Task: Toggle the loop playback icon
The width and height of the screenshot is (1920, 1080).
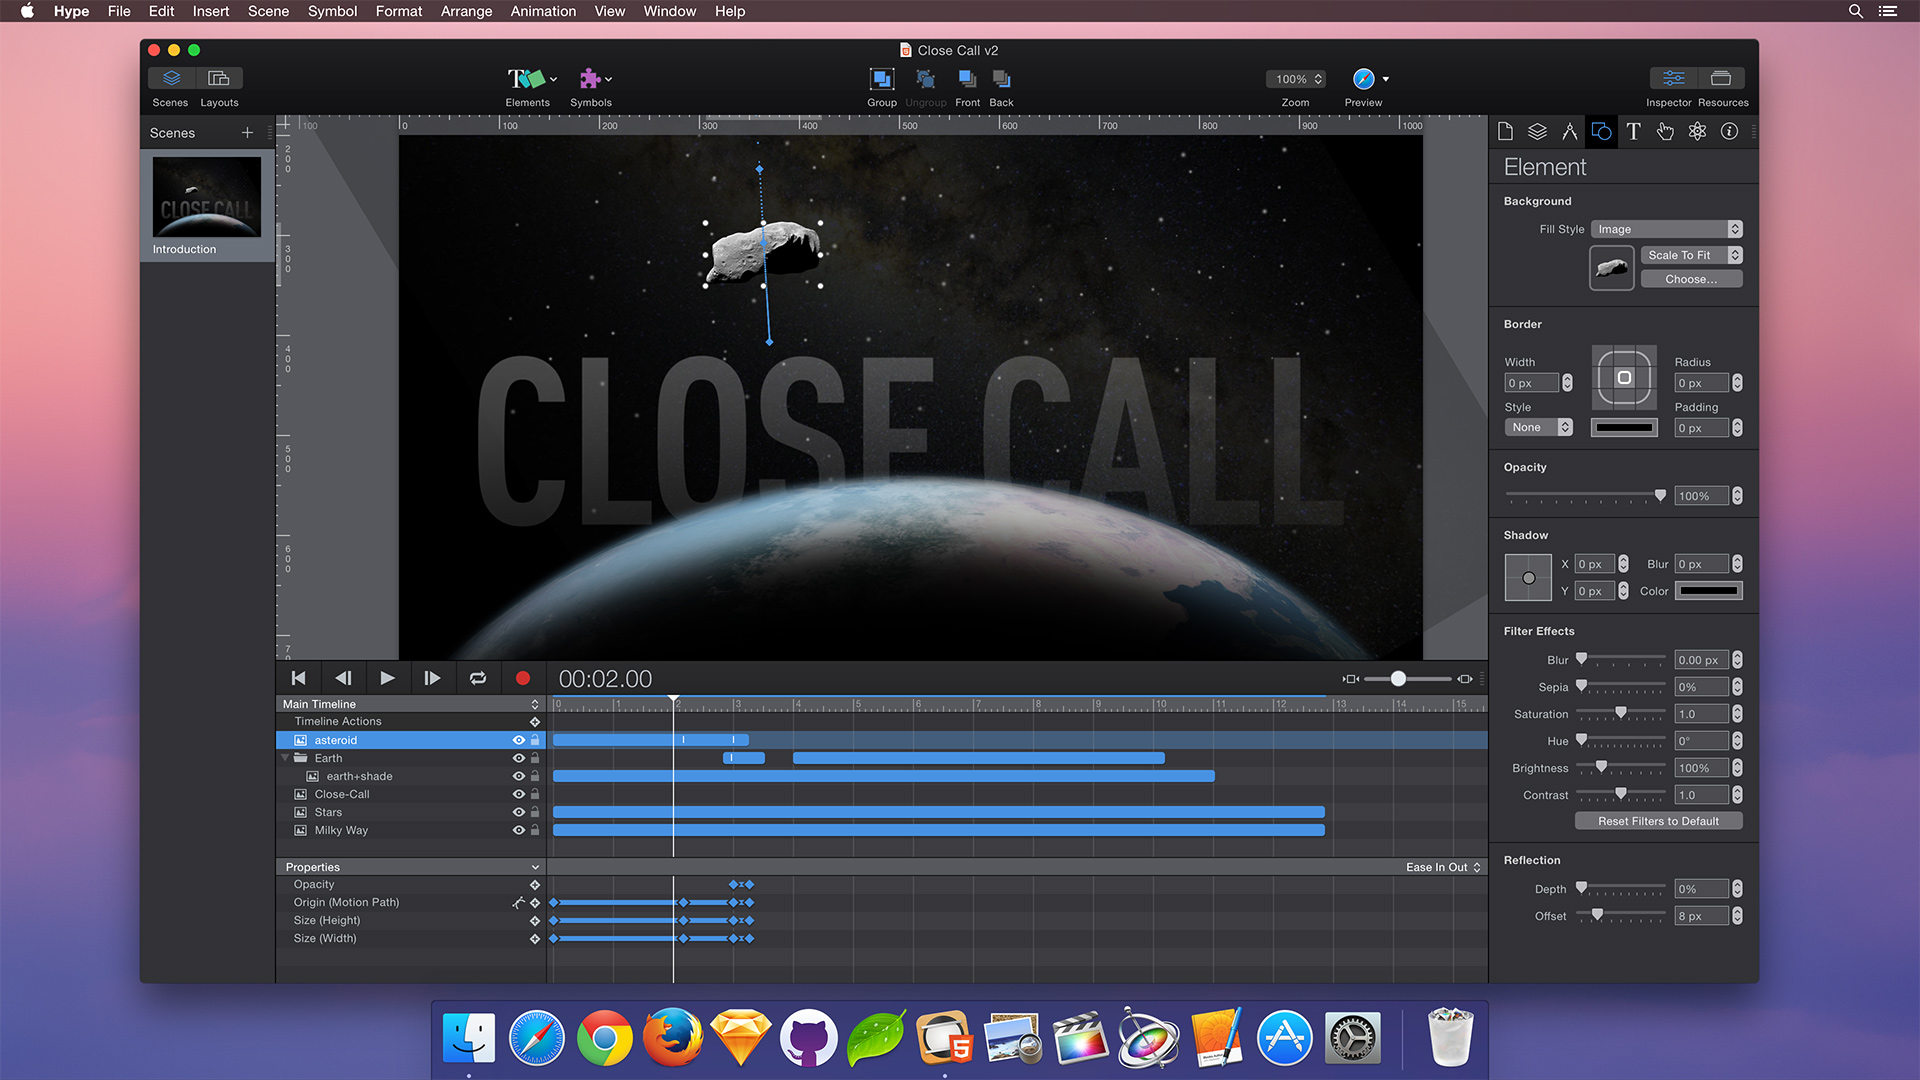Action: coord(478,678)
